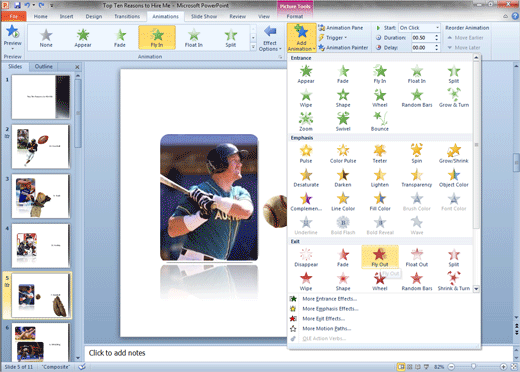The width and height of the screenshot is (520, 372).
Task: Switch to Slide Sorter view in status bar
Action: [410, 367]
